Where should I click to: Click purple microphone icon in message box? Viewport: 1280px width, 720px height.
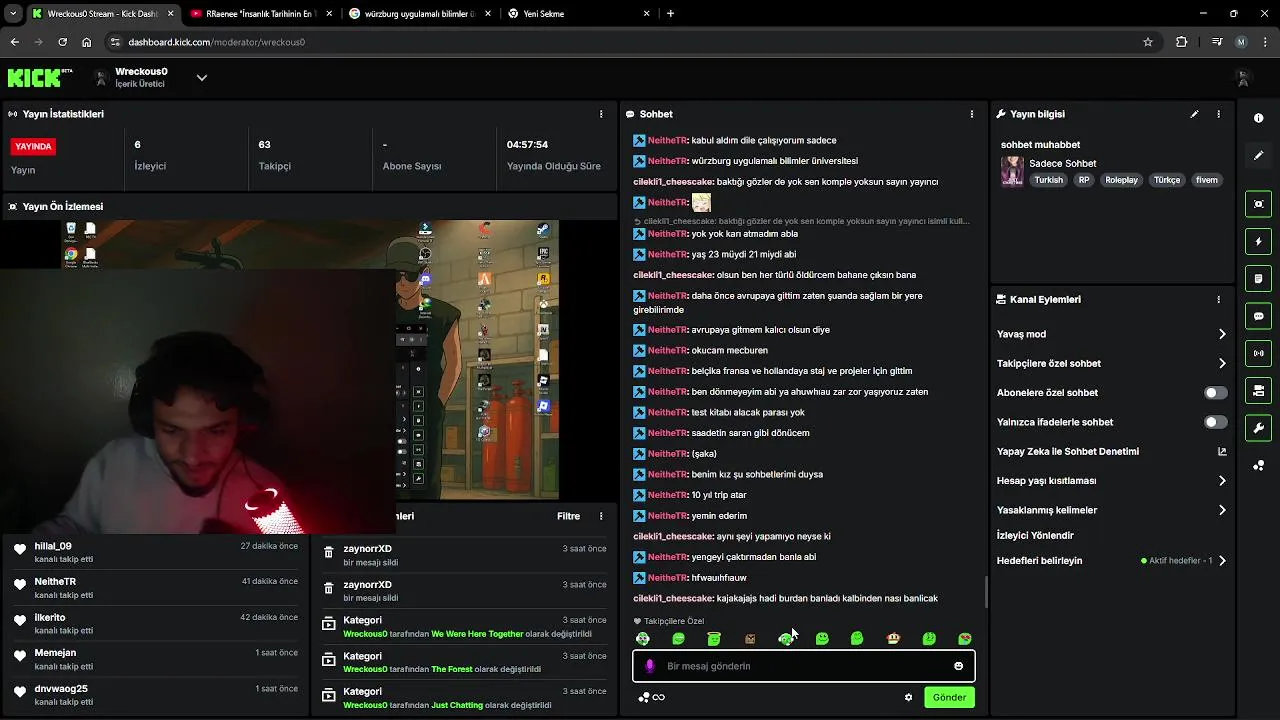[650, 666]
